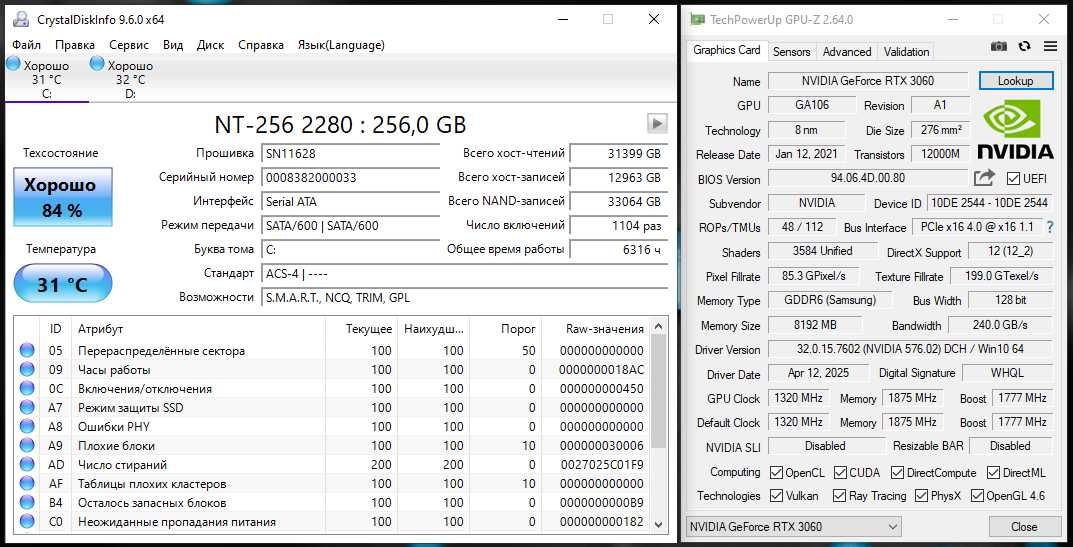This screenshot has width=1073, height=547.
Task: Click the status orb for attribute A7
Action: 27,408
